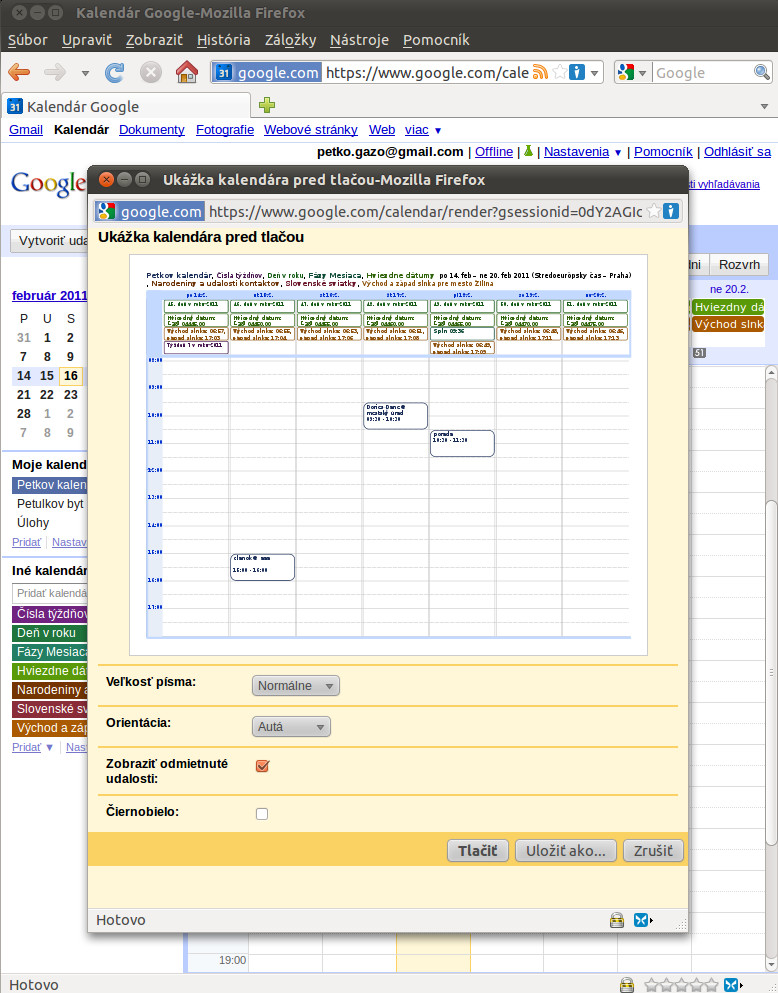The width and height of the screenshot is (778, 993).
Task: Click the Uložiť ako... button
Action: coord(566,851)
